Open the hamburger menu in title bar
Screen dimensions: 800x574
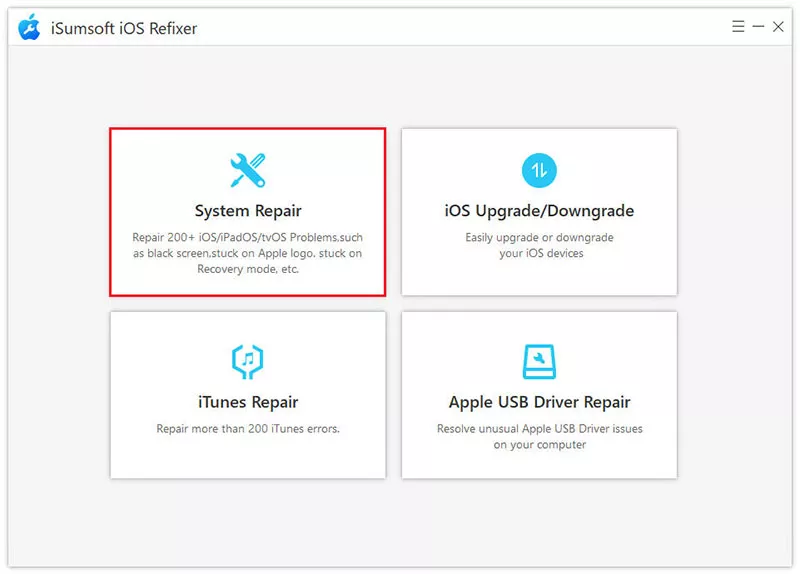[x=738, y=27]
